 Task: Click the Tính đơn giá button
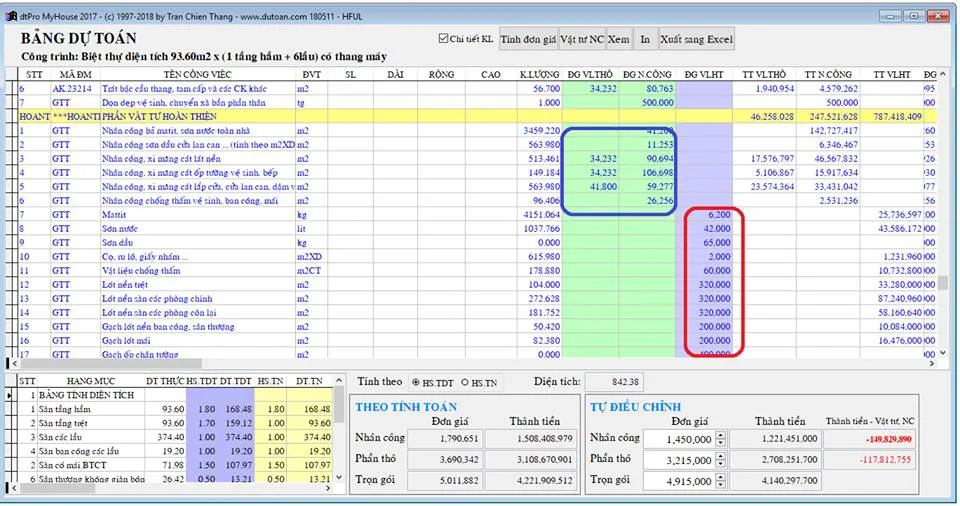(x=527, y=39)
